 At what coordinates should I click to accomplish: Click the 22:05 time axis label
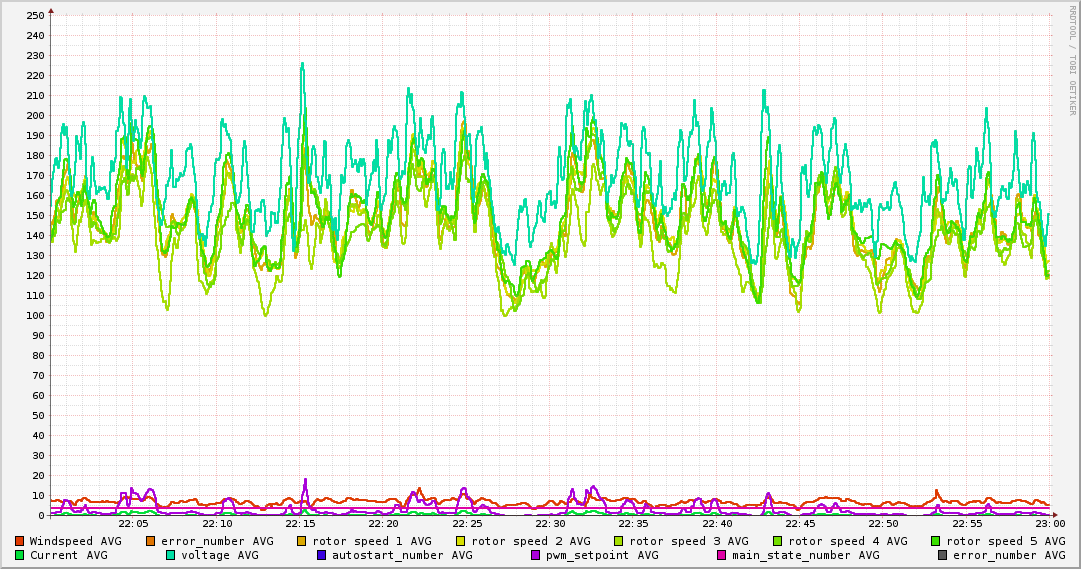point(134,524)
